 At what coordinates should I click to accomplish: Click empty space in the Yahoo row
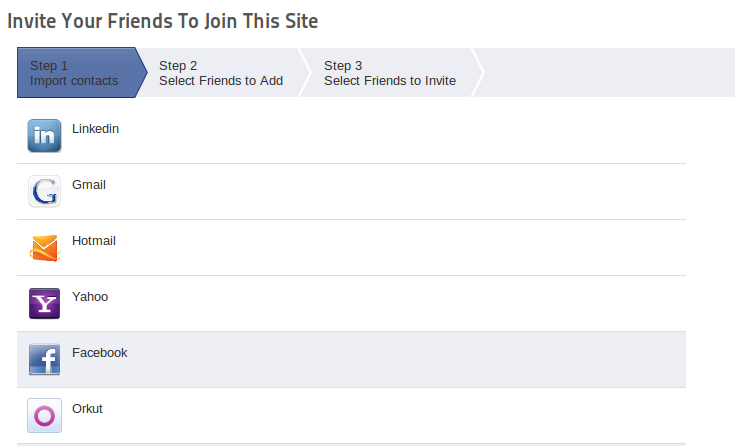click(x=400, y=304)
